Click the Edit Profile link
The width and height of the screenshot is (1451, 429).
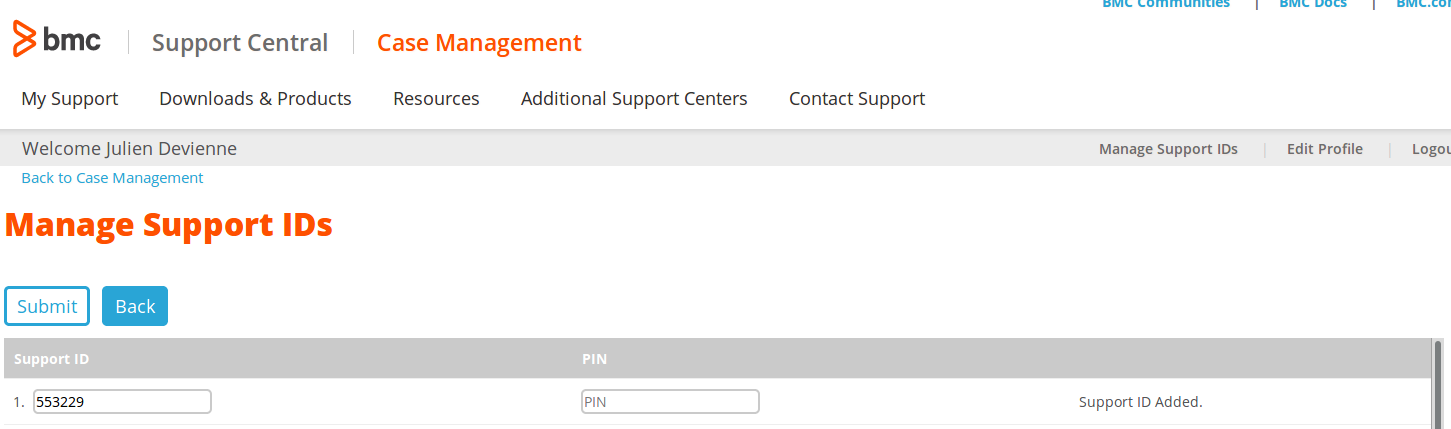coord(1324,149)
